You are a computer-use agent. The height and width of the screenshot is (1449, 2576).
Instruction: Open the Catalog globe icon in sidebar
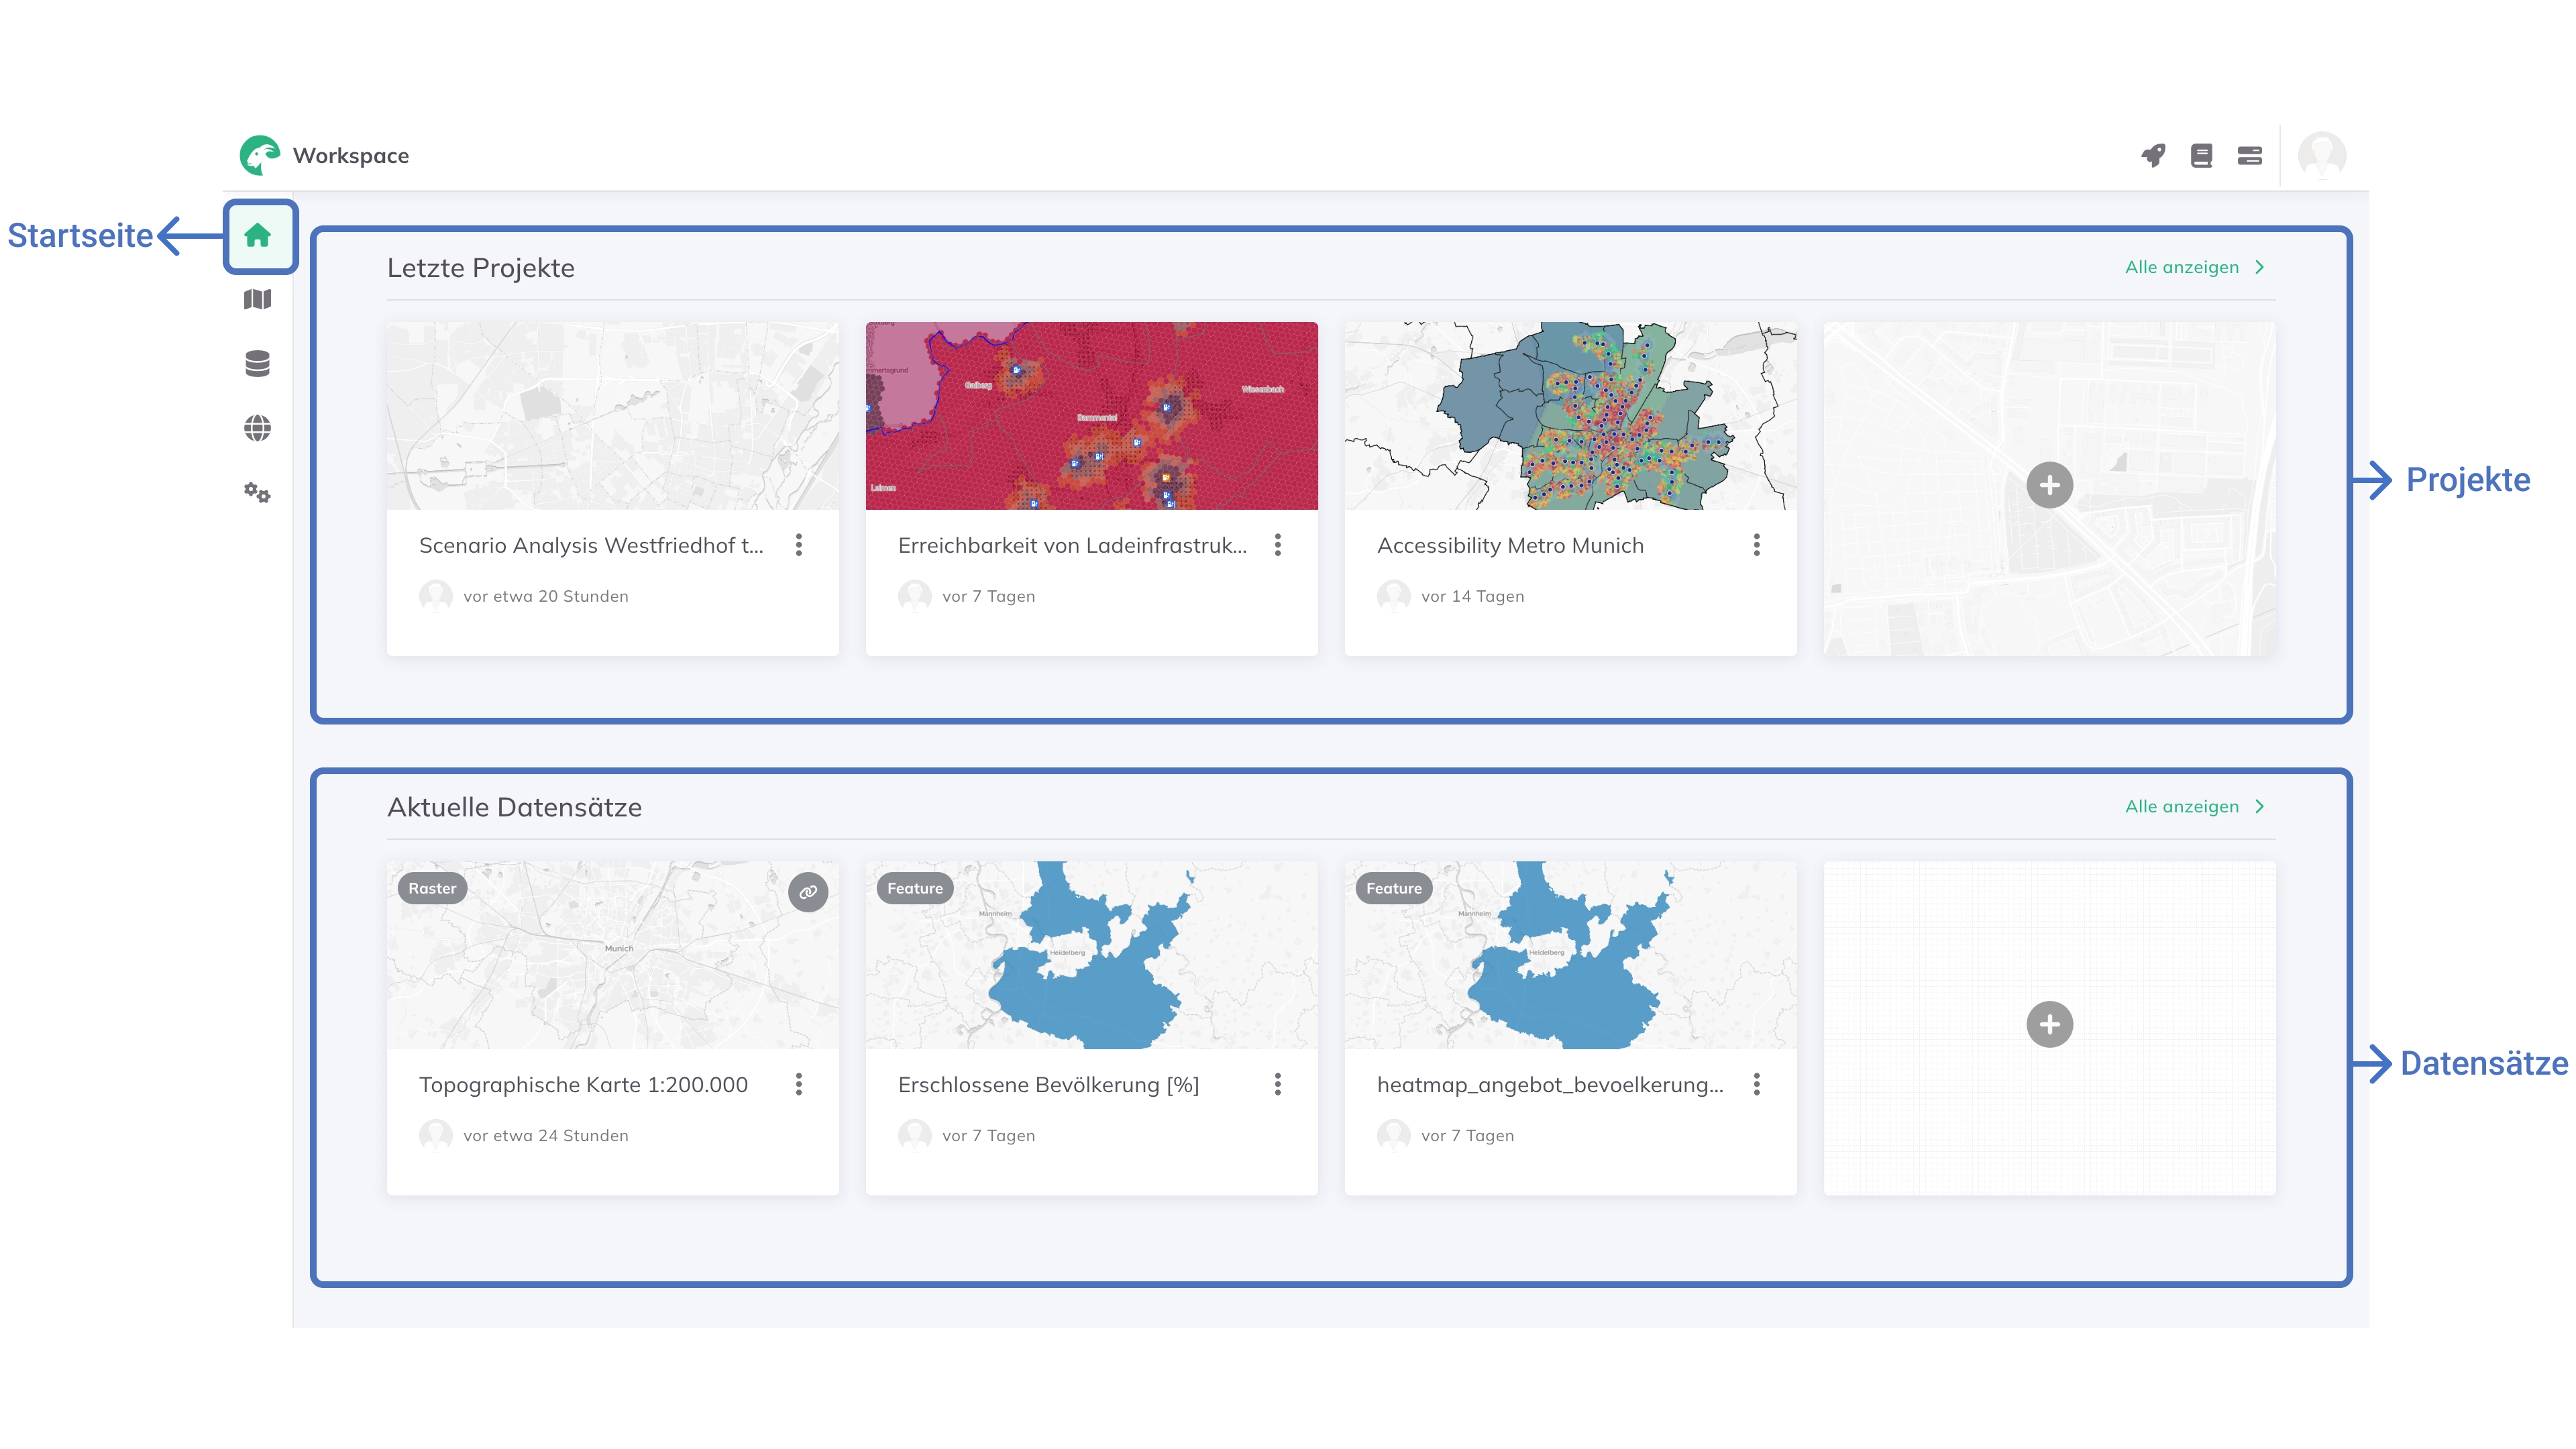(x=258, y=428)
